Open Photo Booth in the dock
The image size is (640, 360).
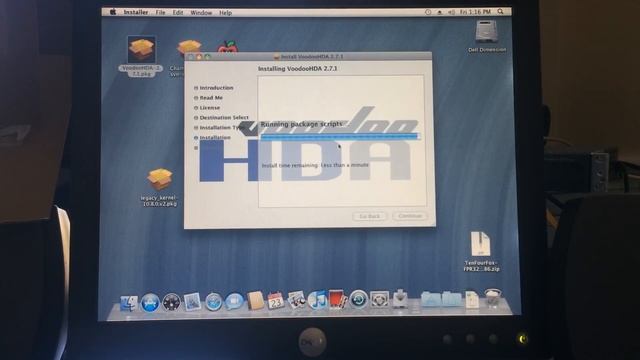click(x=338, y=300)
